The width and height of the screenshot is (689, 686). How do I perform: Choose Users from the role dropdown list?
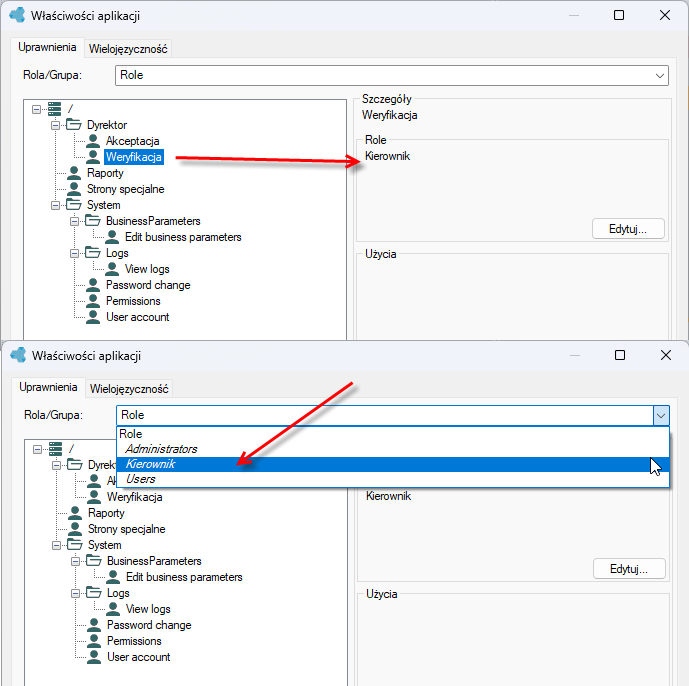tap(393, 479)
